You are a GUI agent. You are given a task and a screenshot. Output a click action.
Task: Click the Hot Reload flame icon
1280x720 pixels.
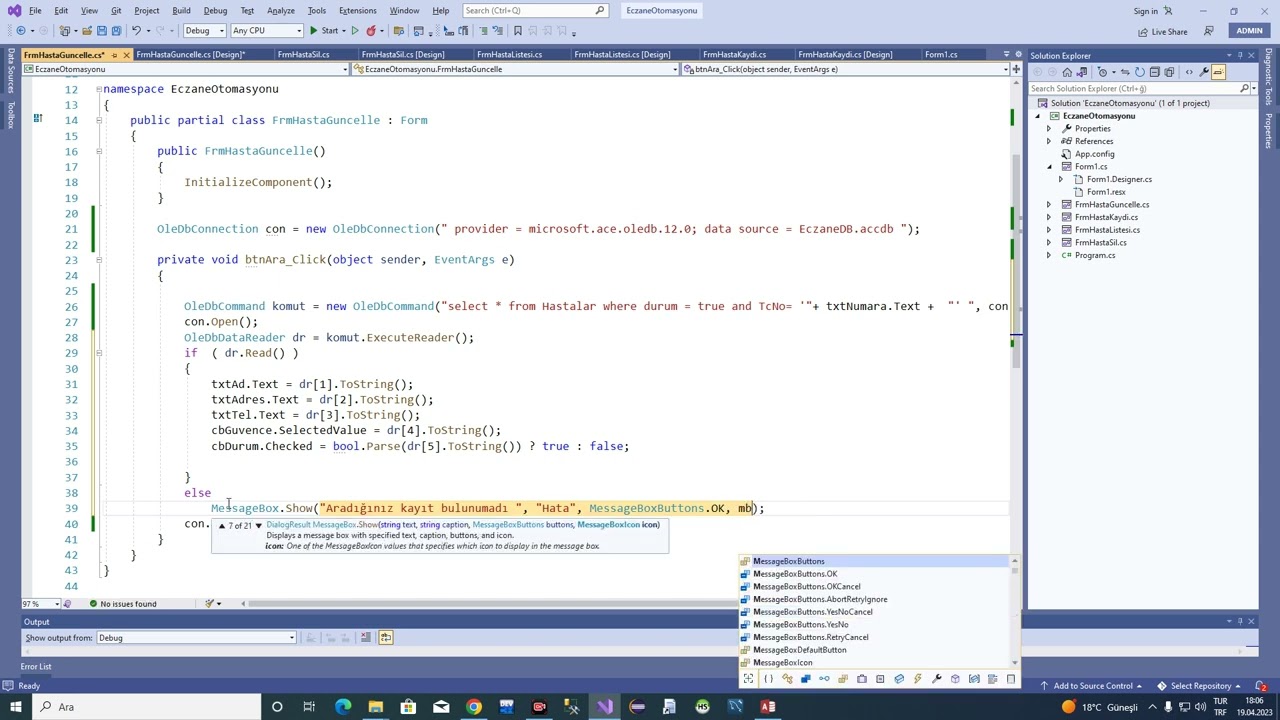[x=371, y=31]
